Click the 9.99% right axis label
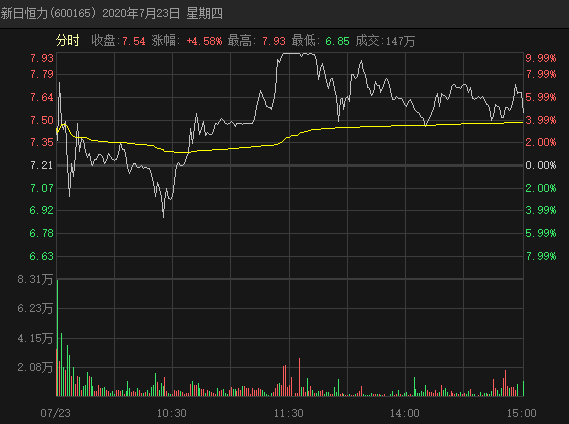Image resolution: width=569 pixels, height=424 pixels. coord(541,58)
